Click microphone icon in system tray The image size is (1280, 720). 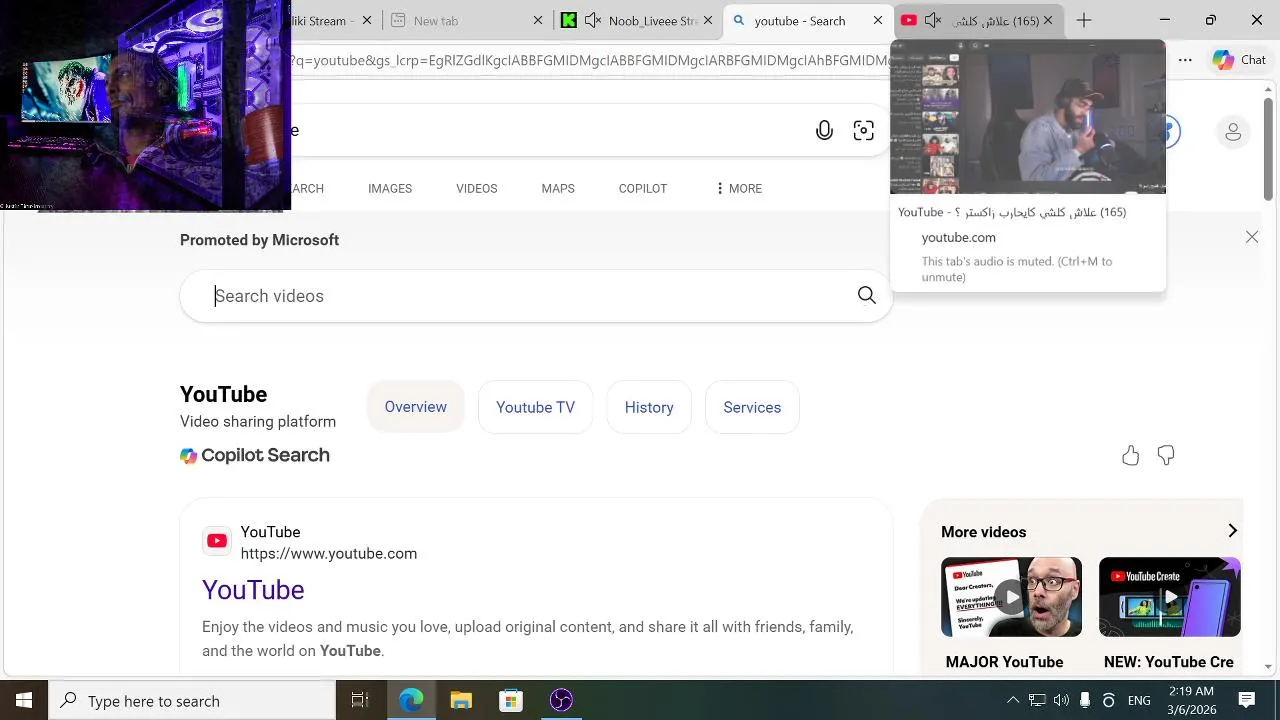click(x=1085, y=701)
